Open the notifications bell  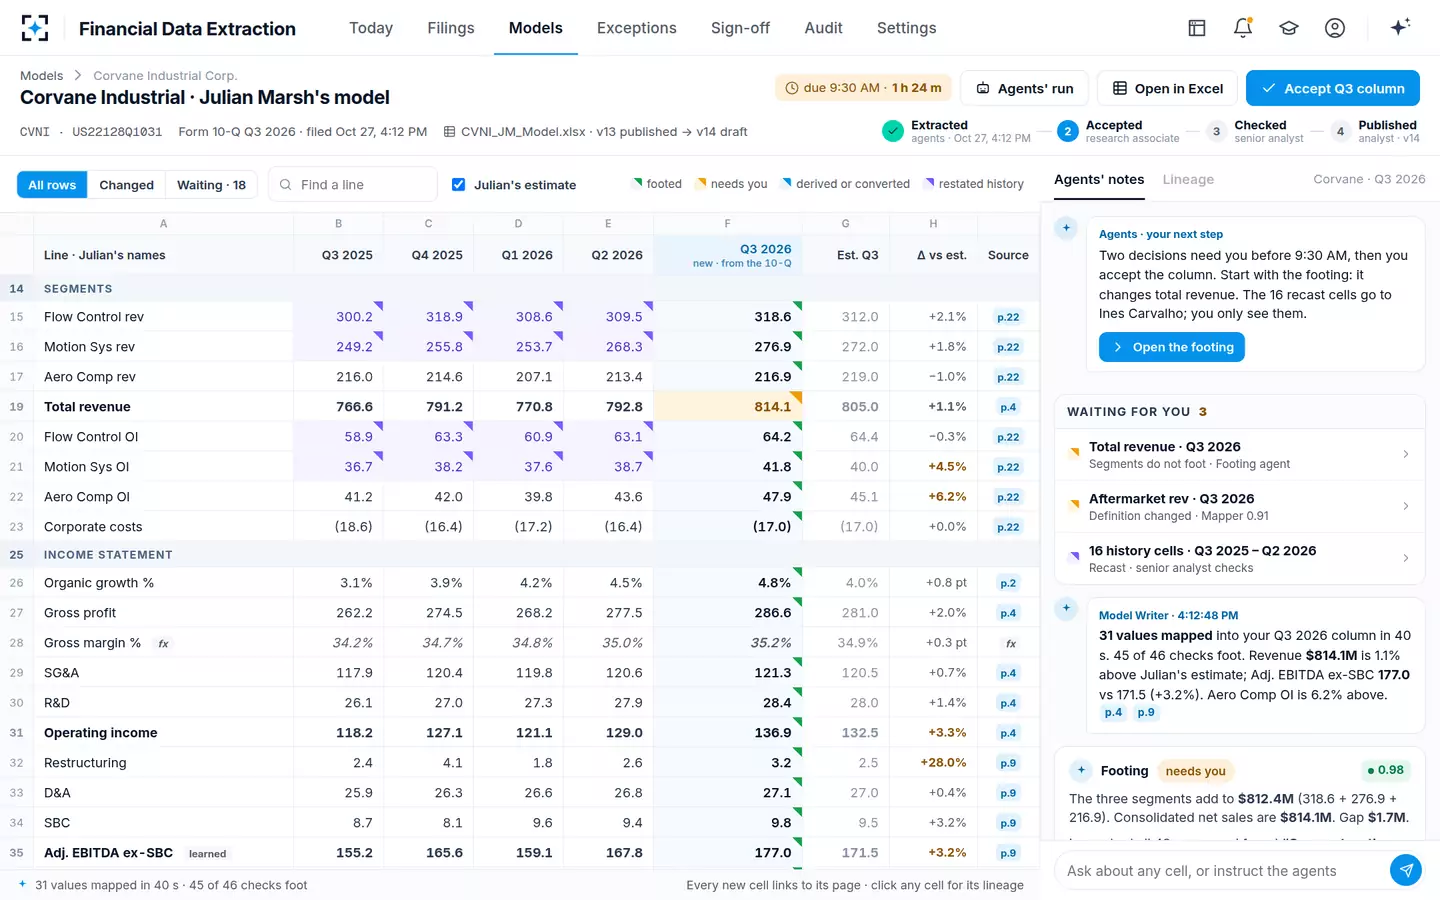coord(1243,28)
